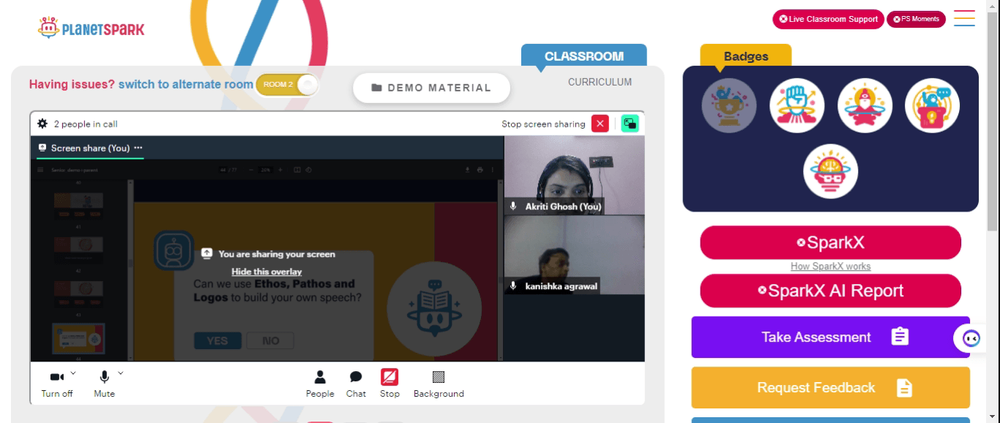Click highlighted slide thumbnail in shared PDF

click(78, 338)
